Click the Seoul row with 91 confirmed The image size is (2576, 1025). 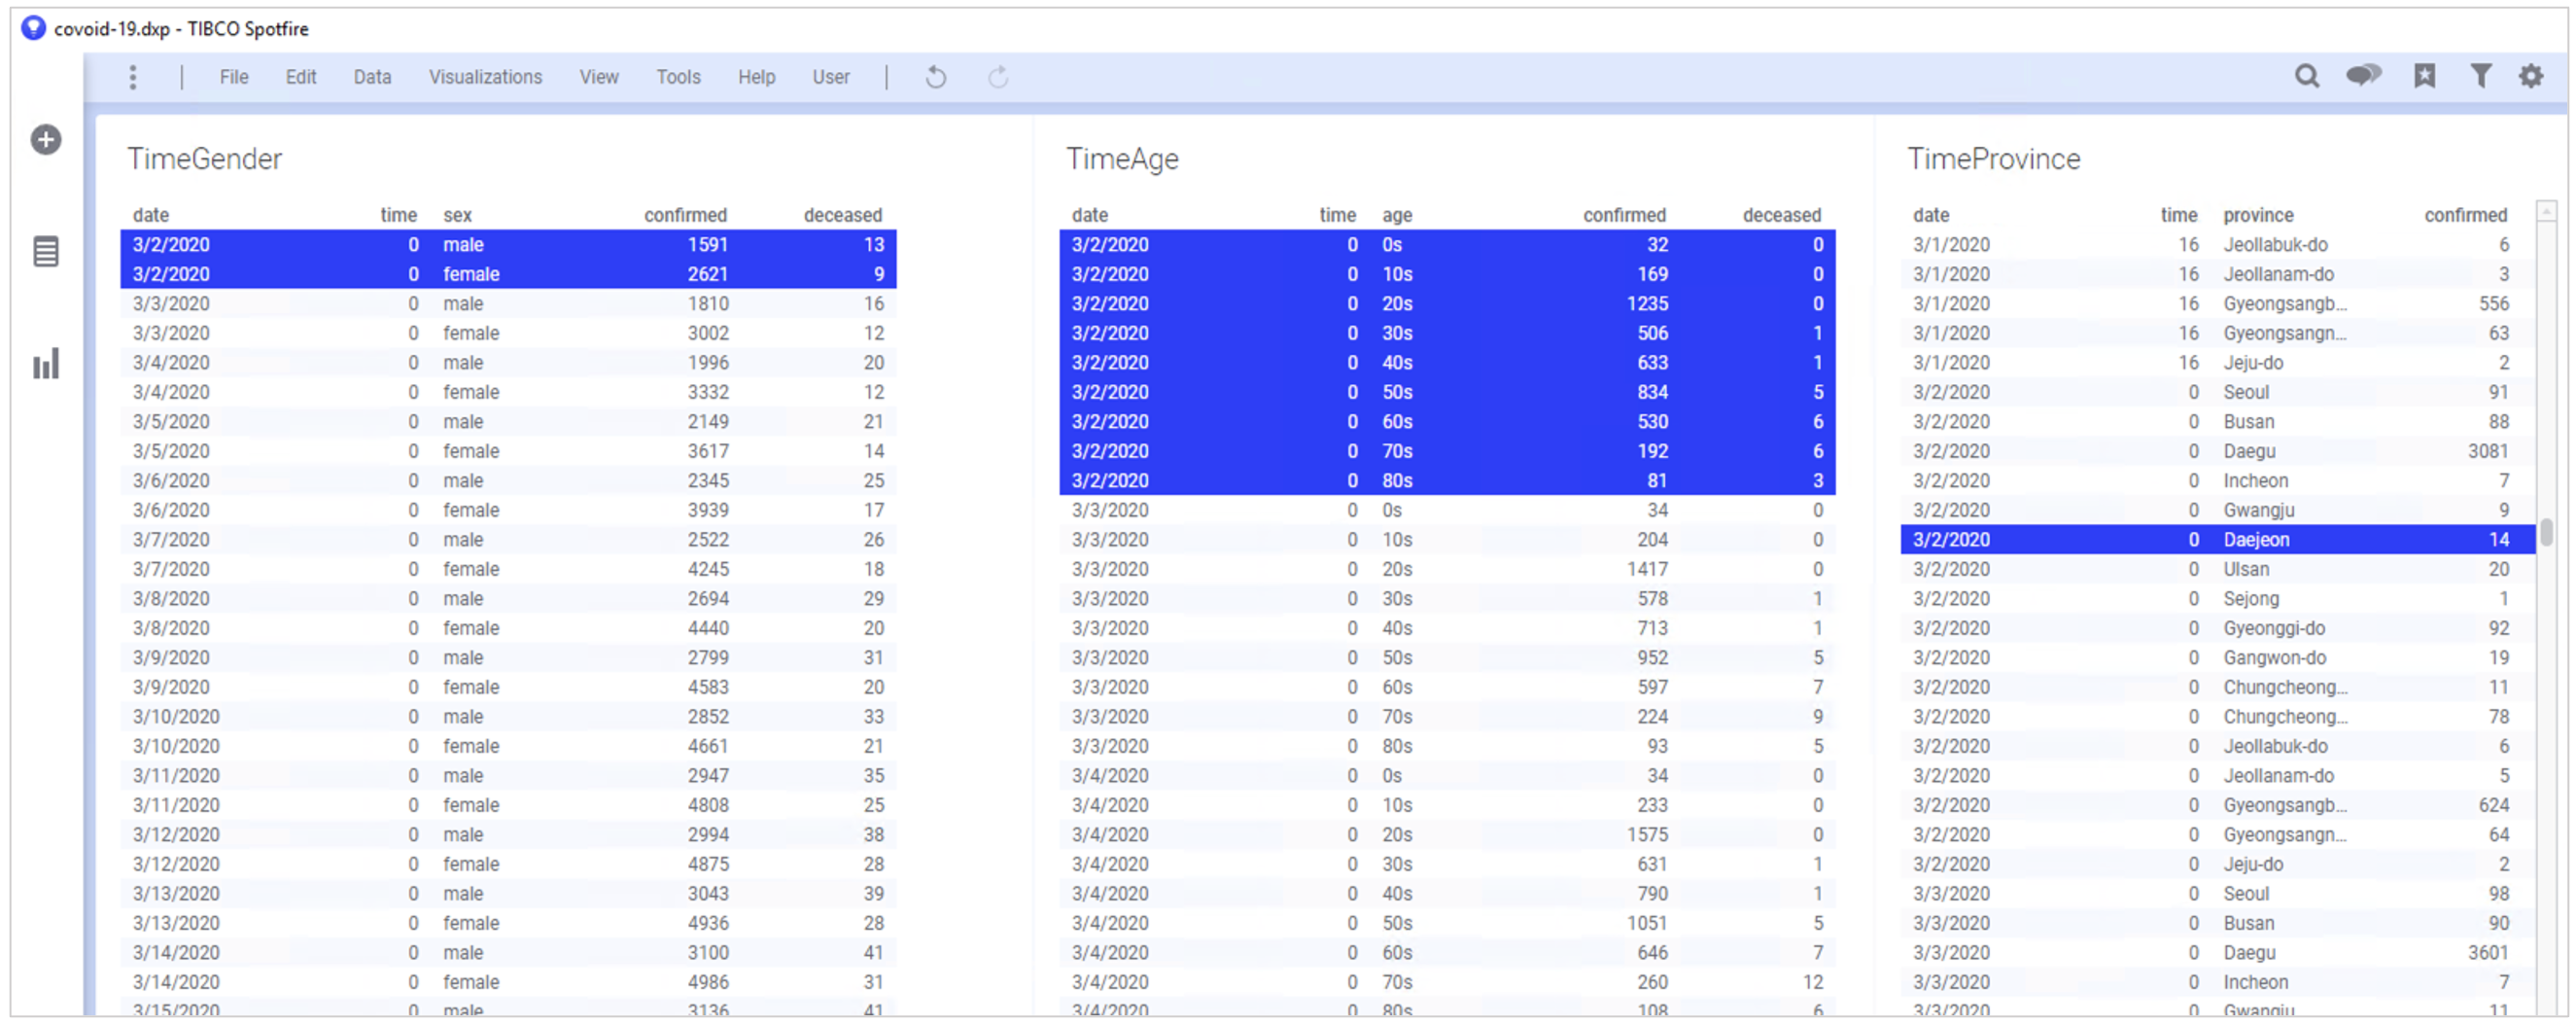point(2217,392)
